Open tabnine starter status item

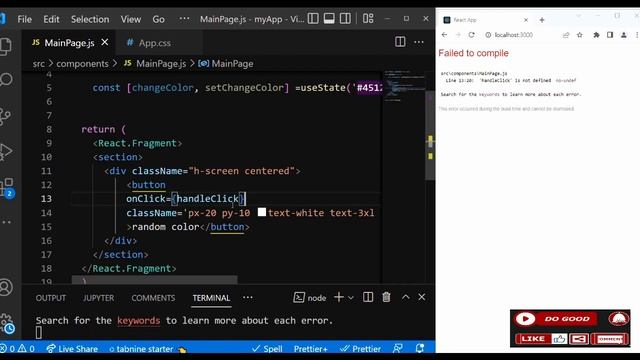(x=147, y=349)
